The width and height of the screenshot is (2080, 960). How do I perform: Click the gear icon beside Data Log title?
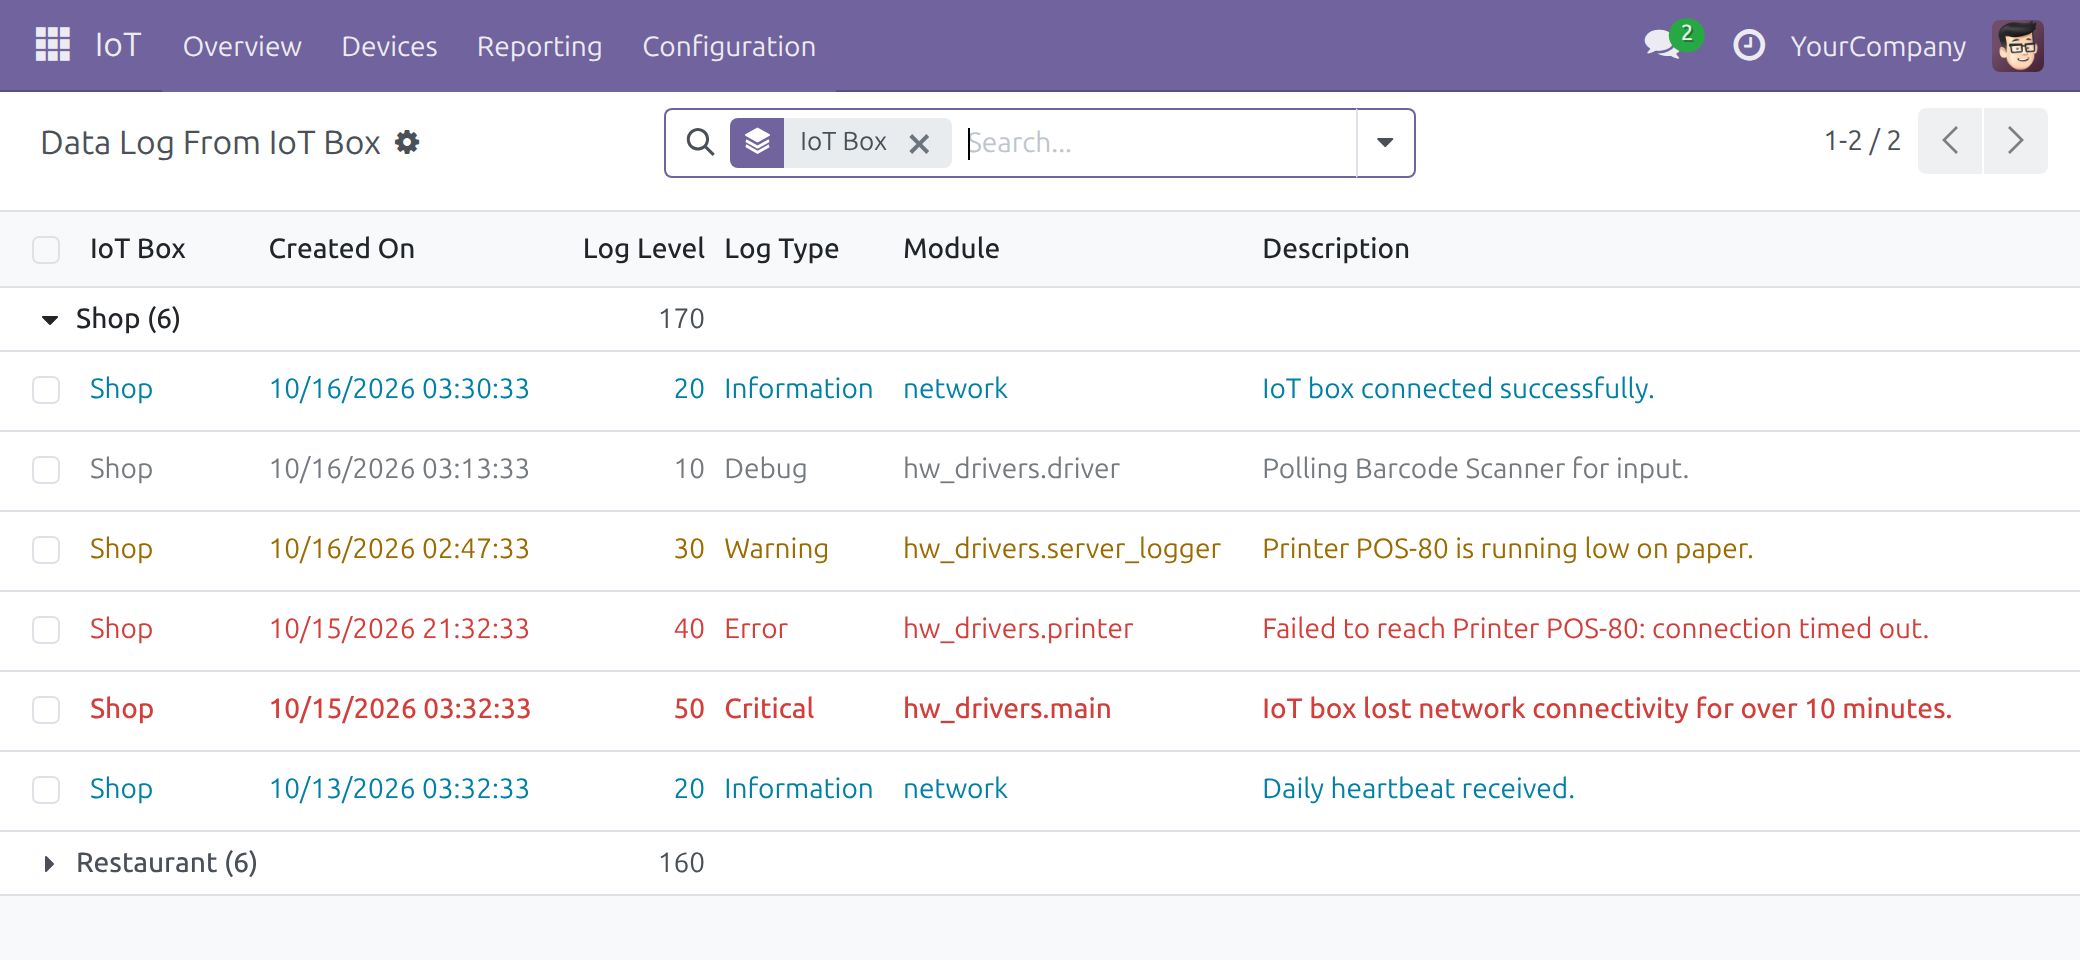pyautogui.click(x=407, y=142)
